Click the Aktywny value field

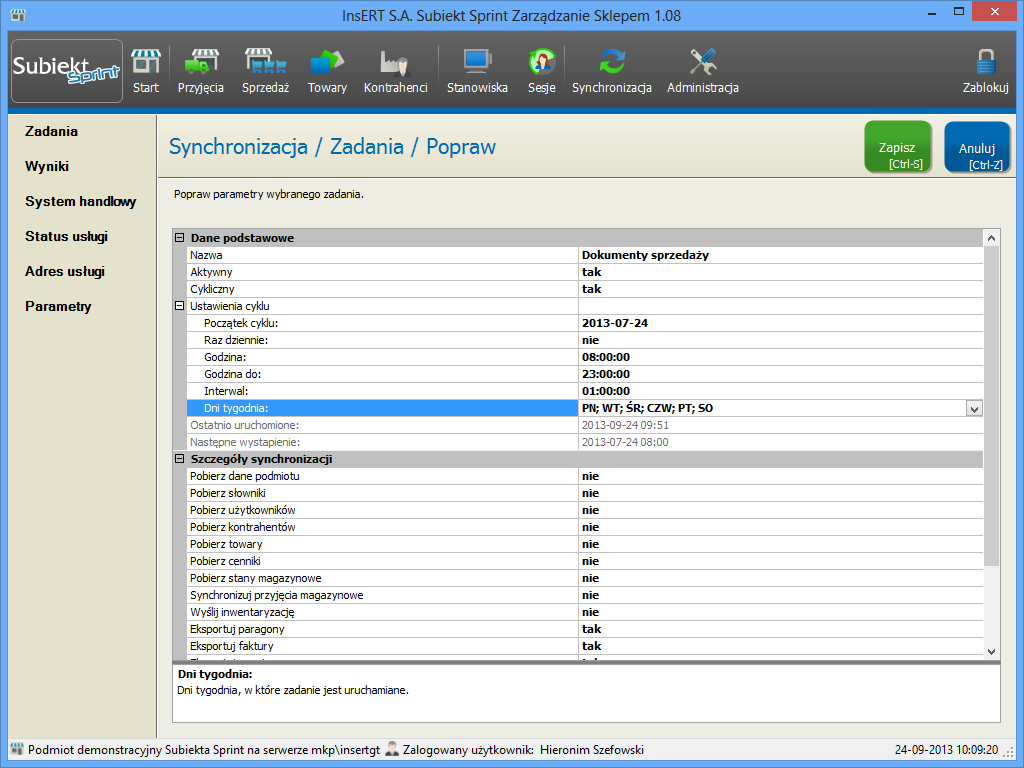[780, 272]
